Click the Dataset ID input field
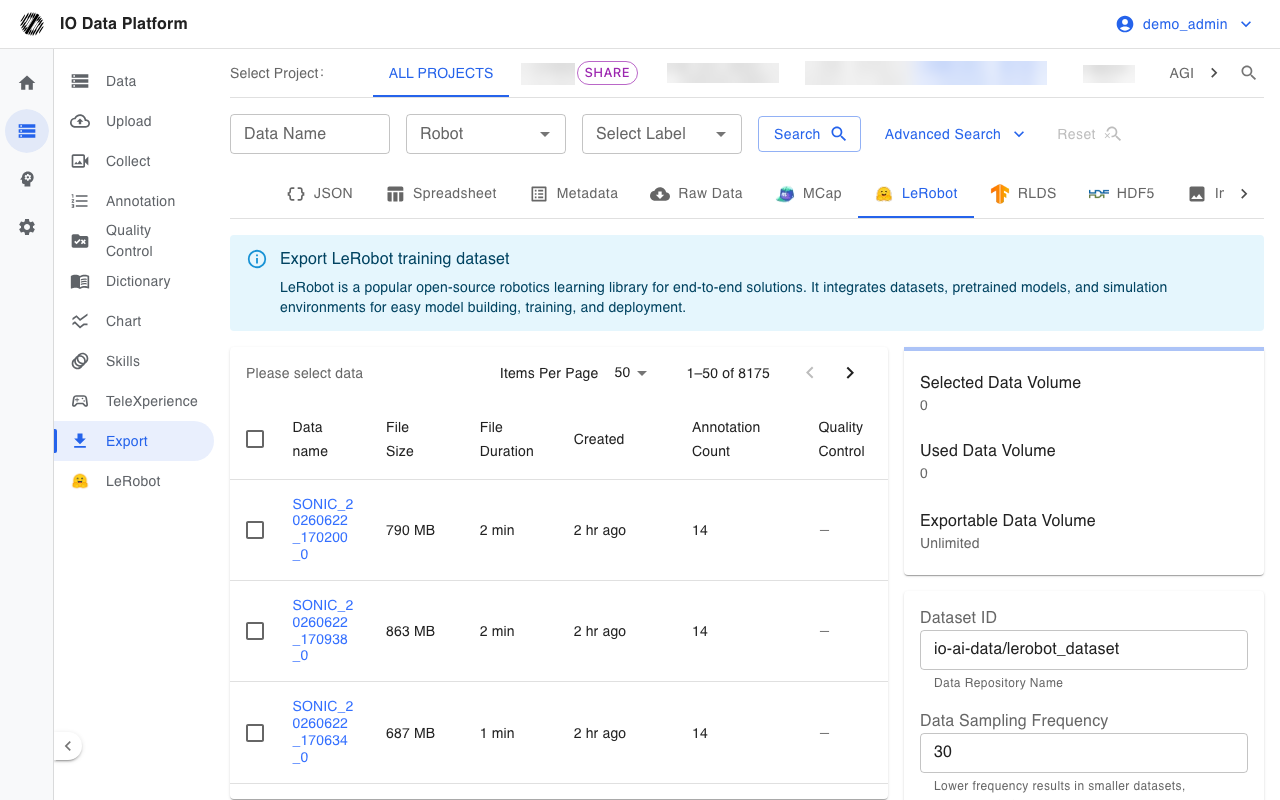1280x800 pixels. coord(1084,649)
